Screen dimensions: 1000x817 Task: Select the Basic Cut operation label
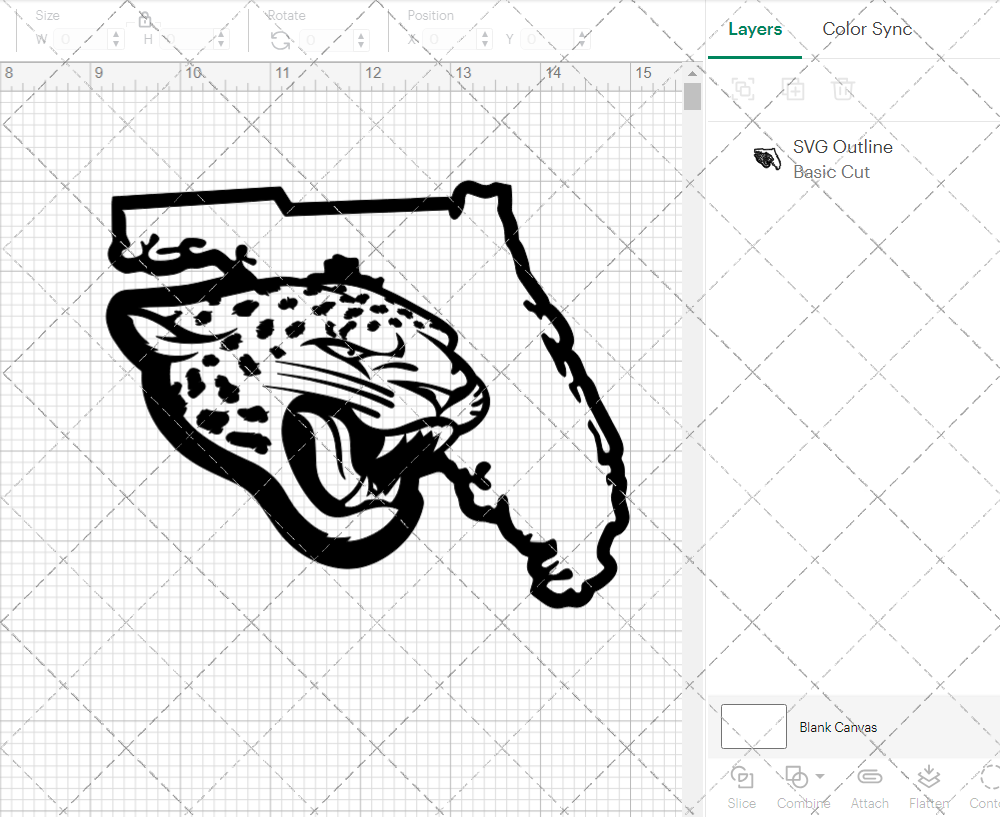[831, 172]
